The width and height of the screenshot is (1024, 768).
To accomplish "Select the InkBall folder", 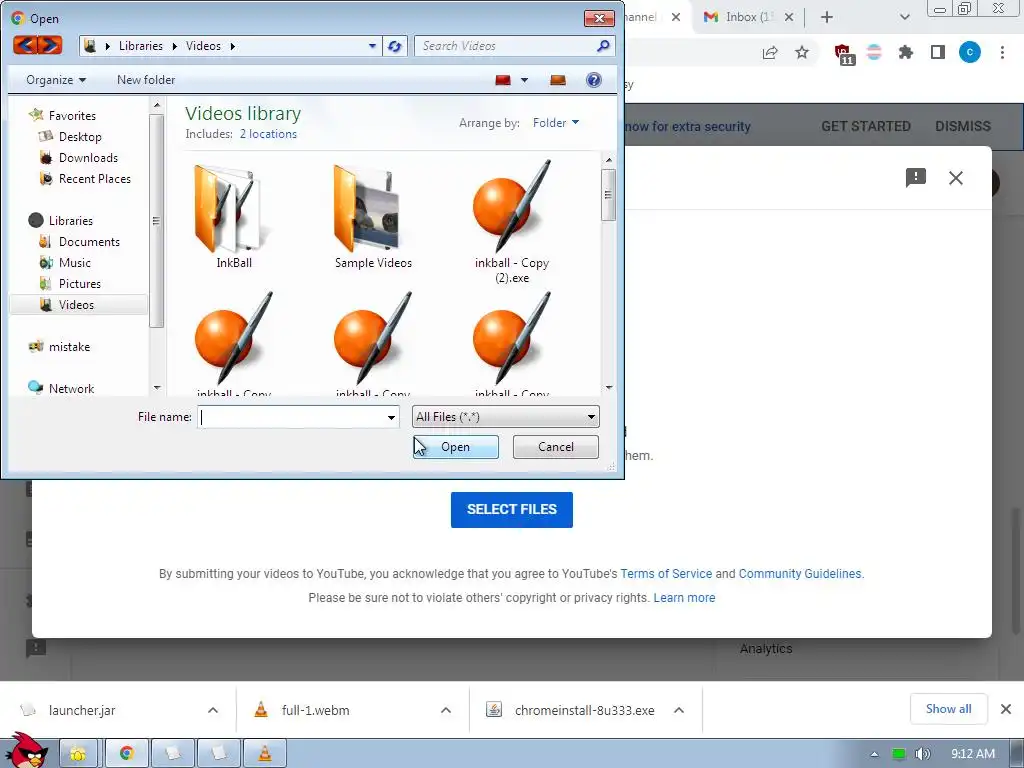I will (x=234, y=217).
